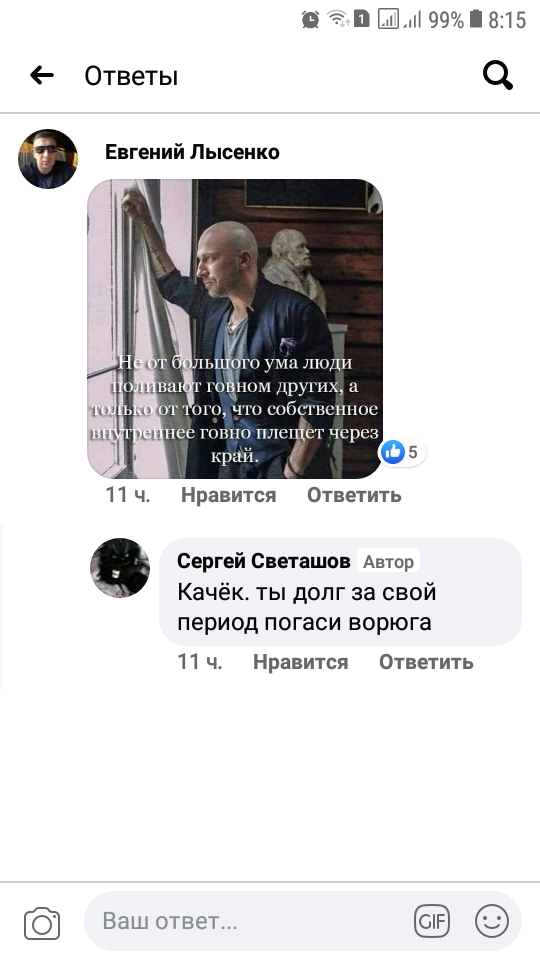Tap the 'Автор' badge
The image size is (540, 960).
[x=388, y=561]
